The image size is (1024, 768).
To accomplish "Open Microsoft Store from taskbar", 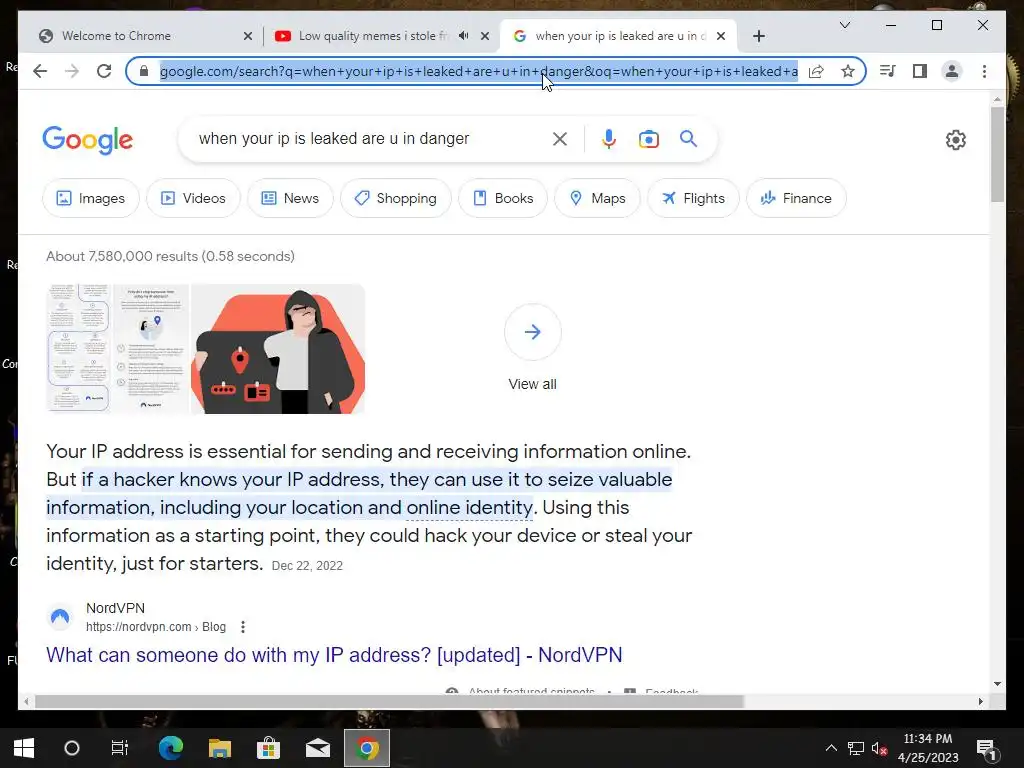I will [x=268, y=748].
